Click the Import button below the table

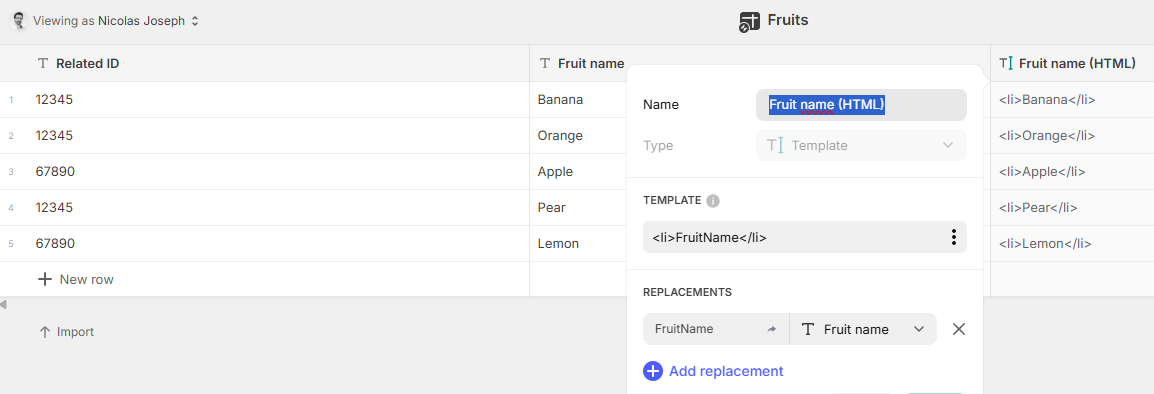[x=67, y=332]
